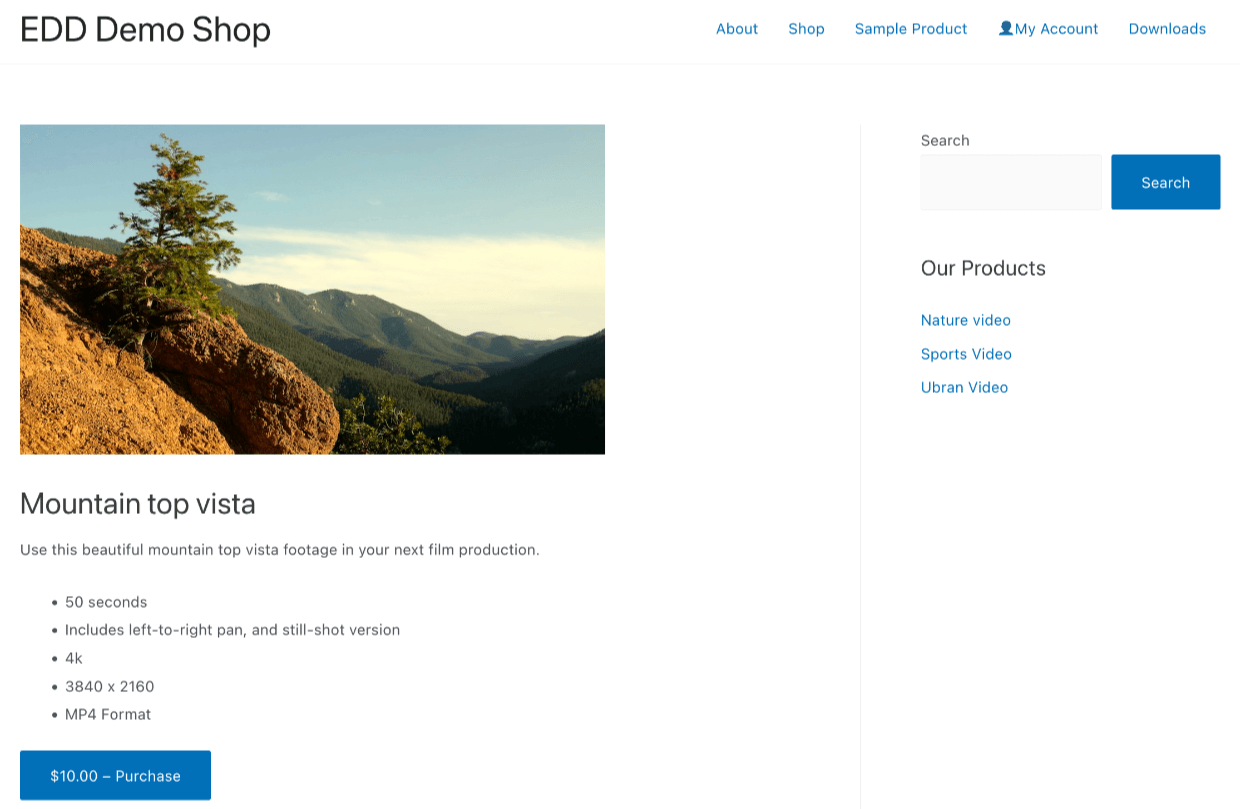Click the $10.00 Purchase button
1240x809 pixels.
click(115, 775)
